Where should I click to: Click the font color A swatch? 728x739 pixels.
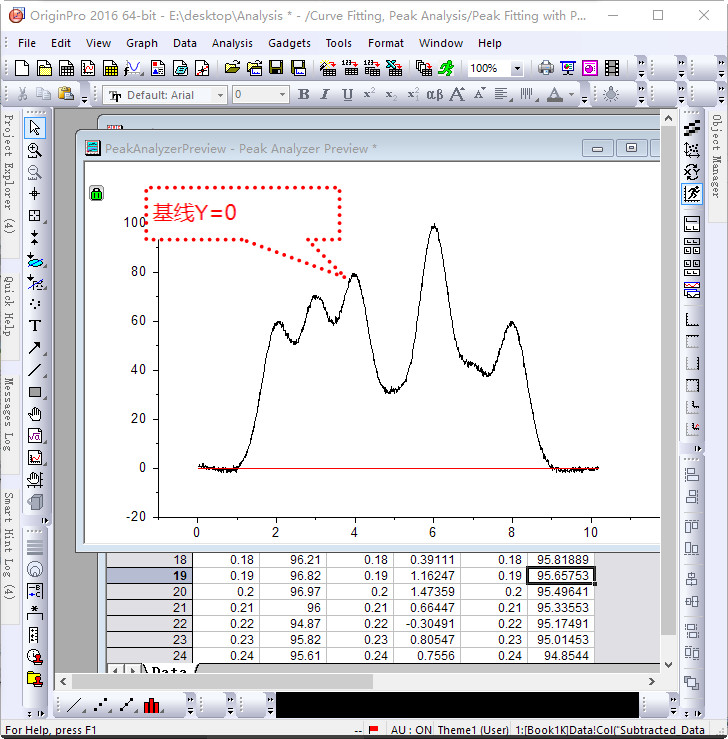[555, 95]
